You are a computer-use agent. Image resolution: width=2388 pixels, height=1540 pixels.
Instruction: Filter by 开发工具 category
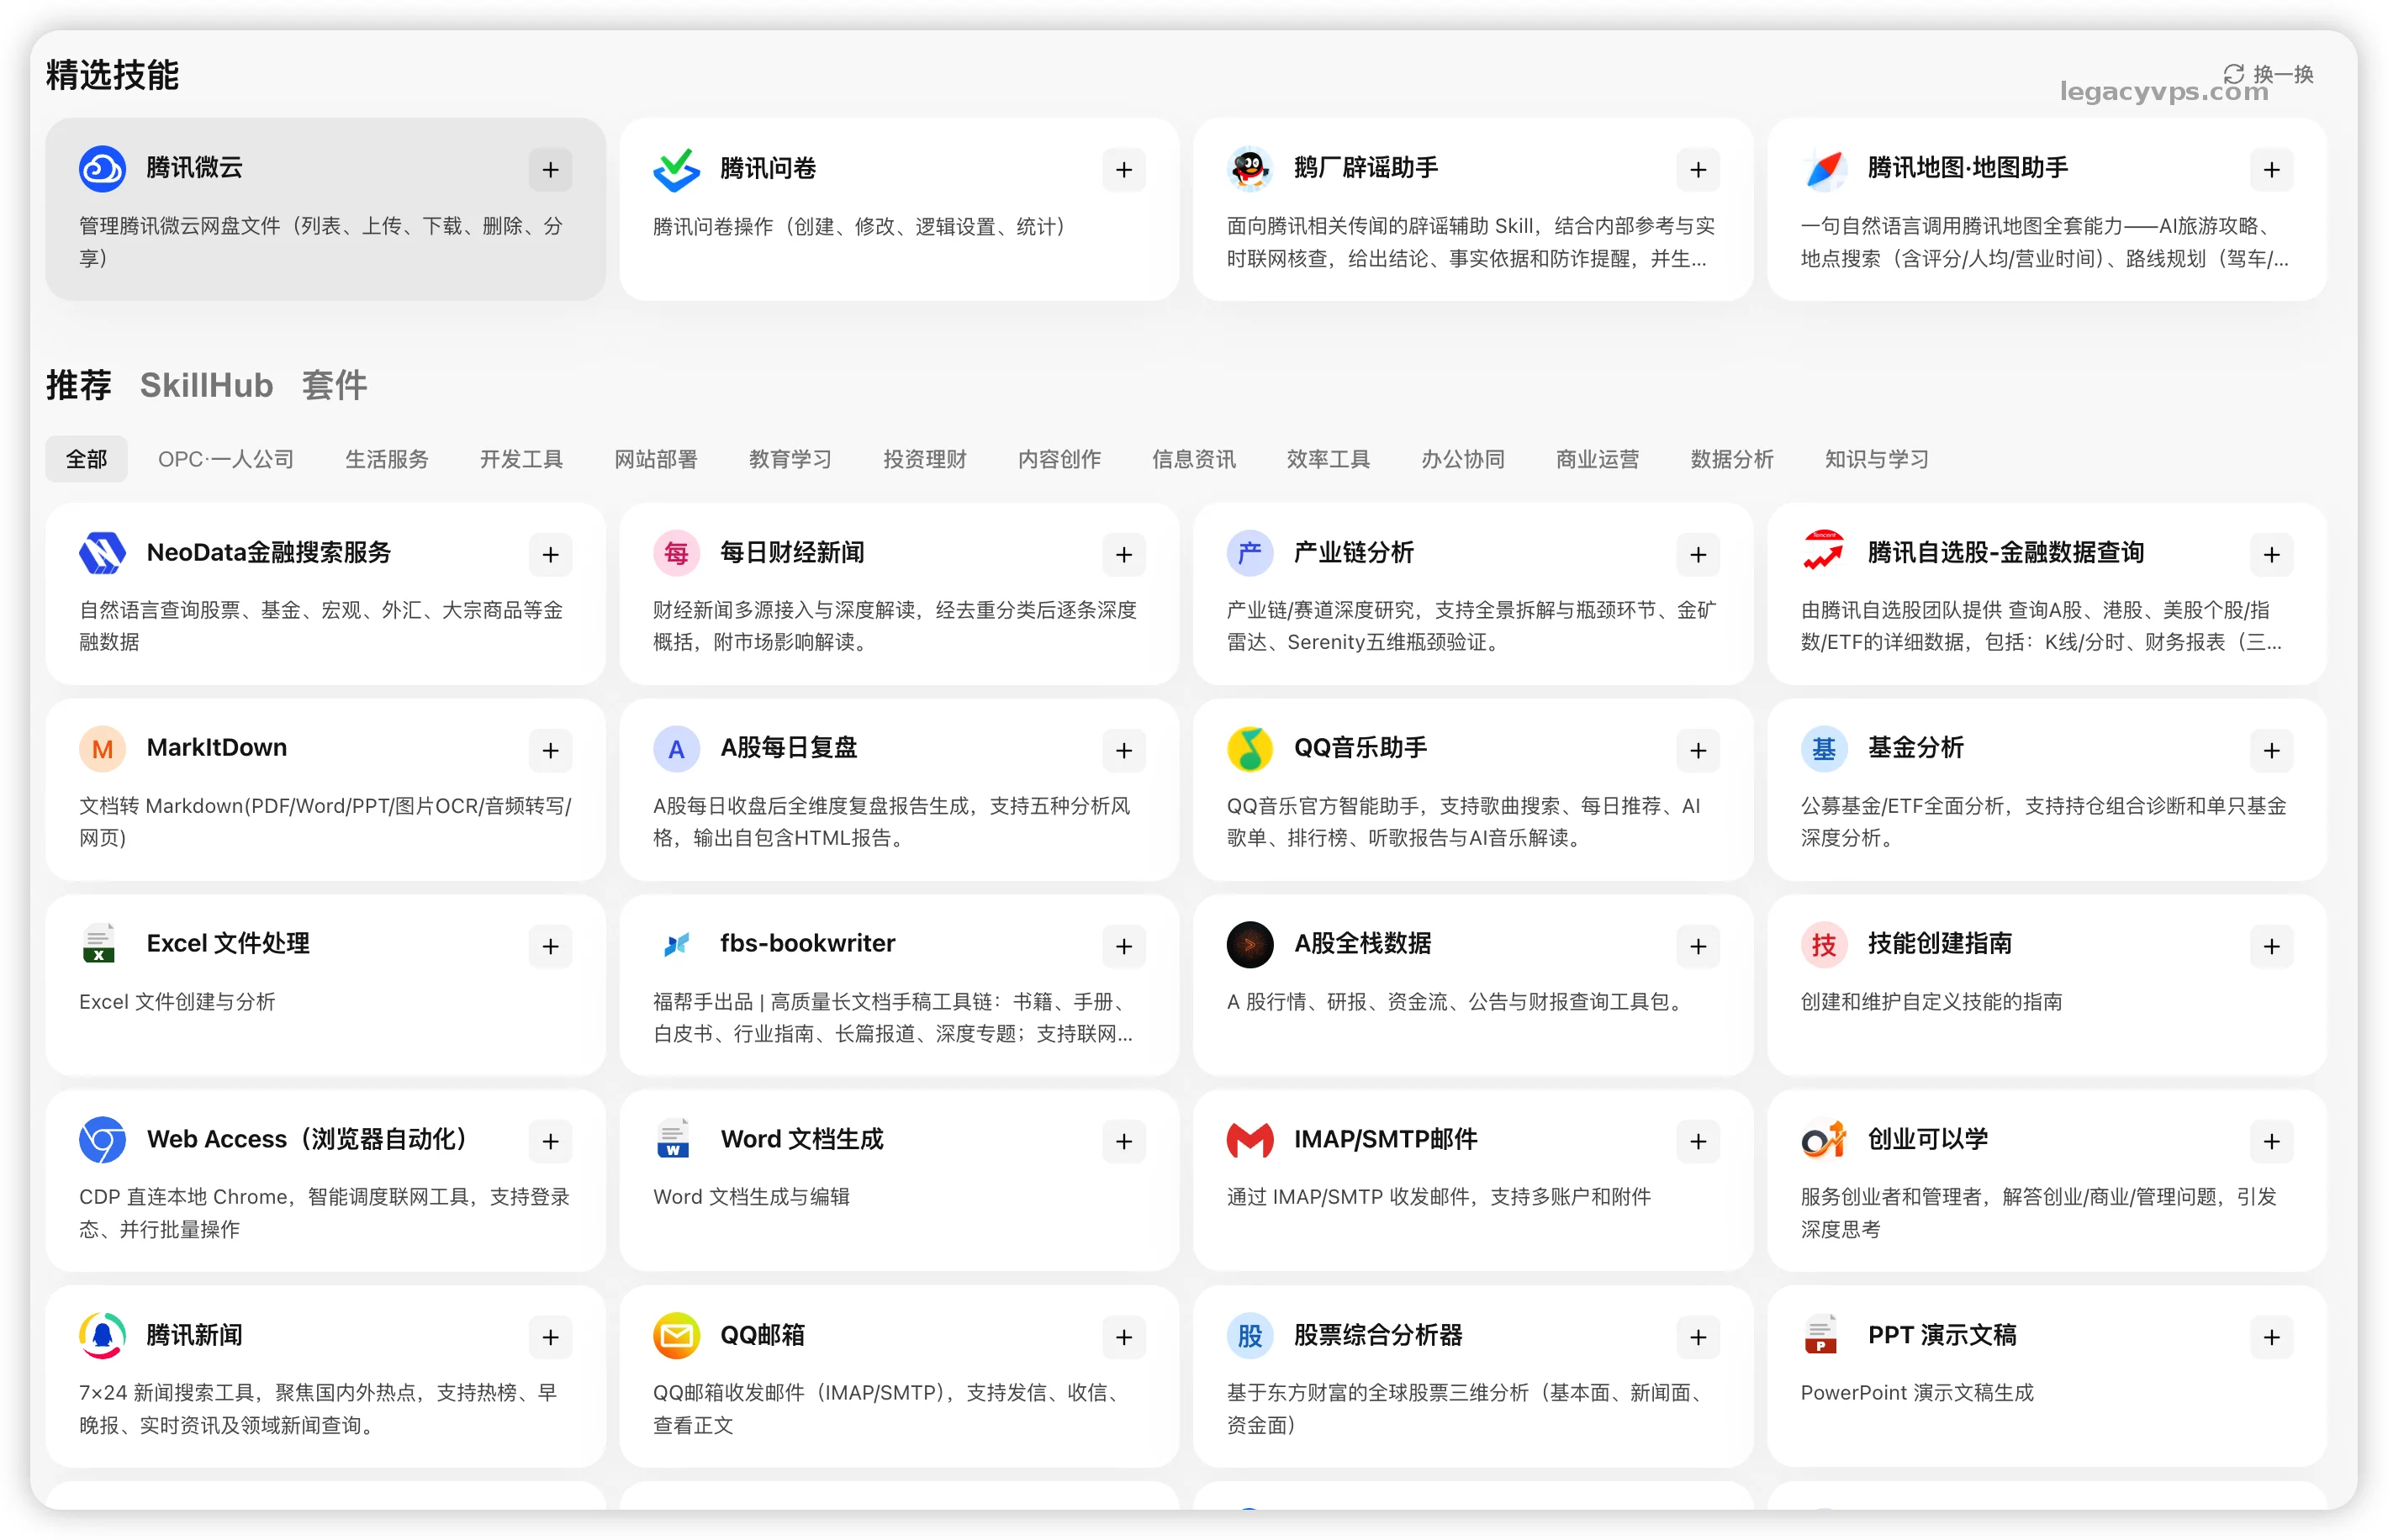[x=521, y=459]
